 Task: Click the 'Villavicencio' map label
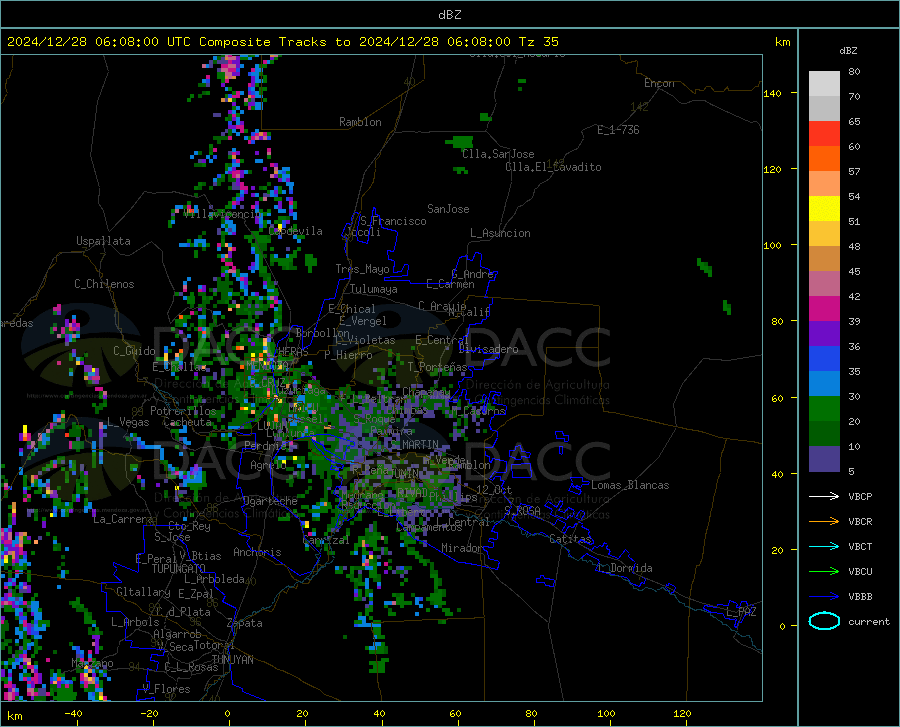pos(221,214)
